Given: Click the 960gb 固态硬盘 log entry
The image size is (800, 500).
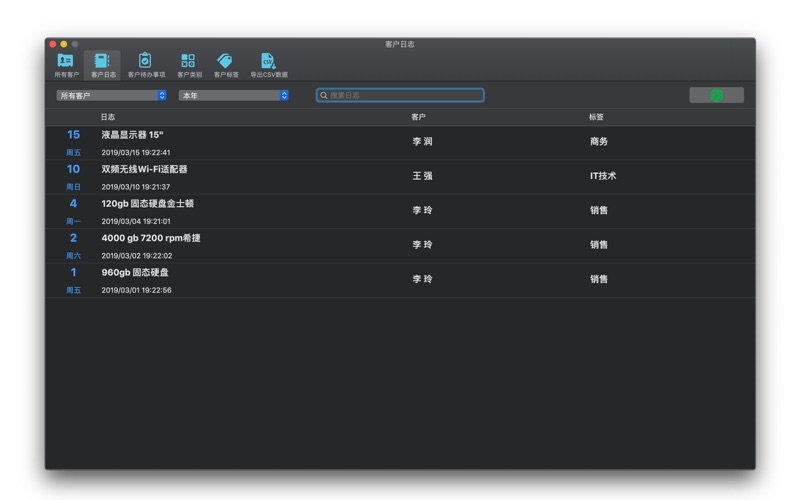Looking at the screenshot, I should pyautogui.click(x=135, y=273).
